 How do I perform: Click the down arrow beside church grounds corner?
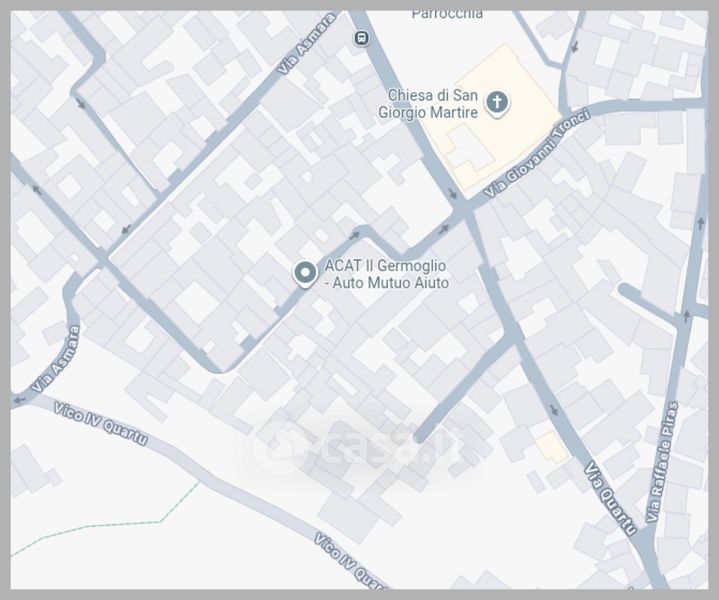[453, 194]
